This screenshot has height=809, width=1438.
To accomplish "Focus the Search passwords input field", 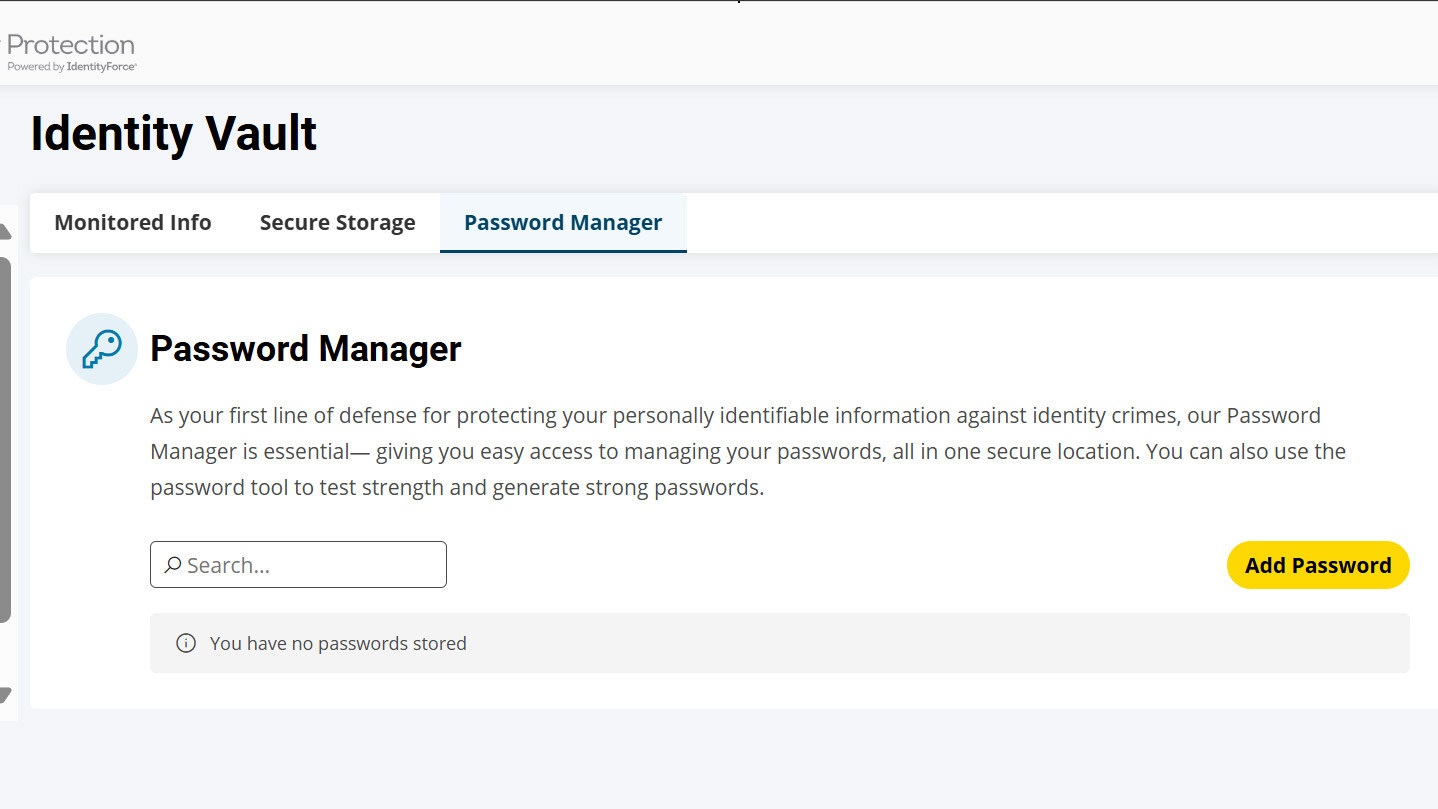I will pyautogui.click(x=310, y=565).
